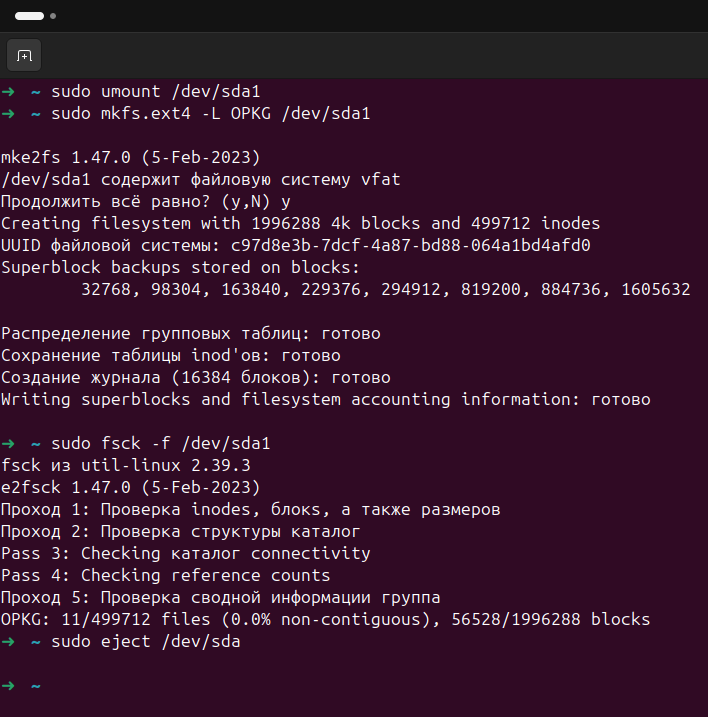
Task: Switch to the second workspace dot
Action: point(53,16)
